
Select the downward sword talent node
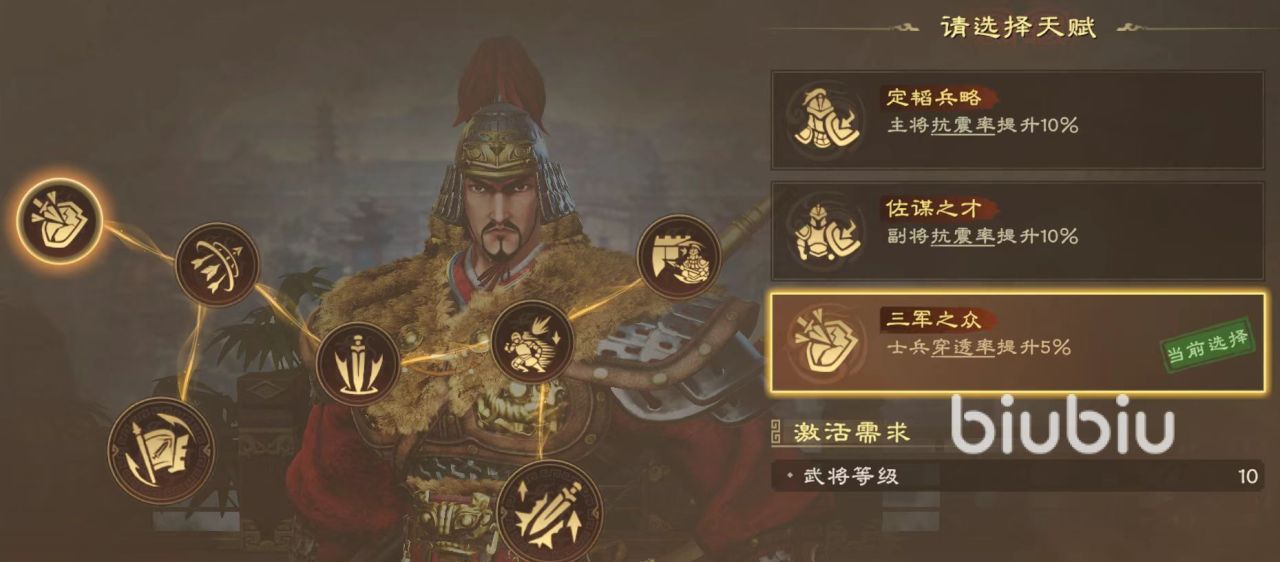point(358,364)
